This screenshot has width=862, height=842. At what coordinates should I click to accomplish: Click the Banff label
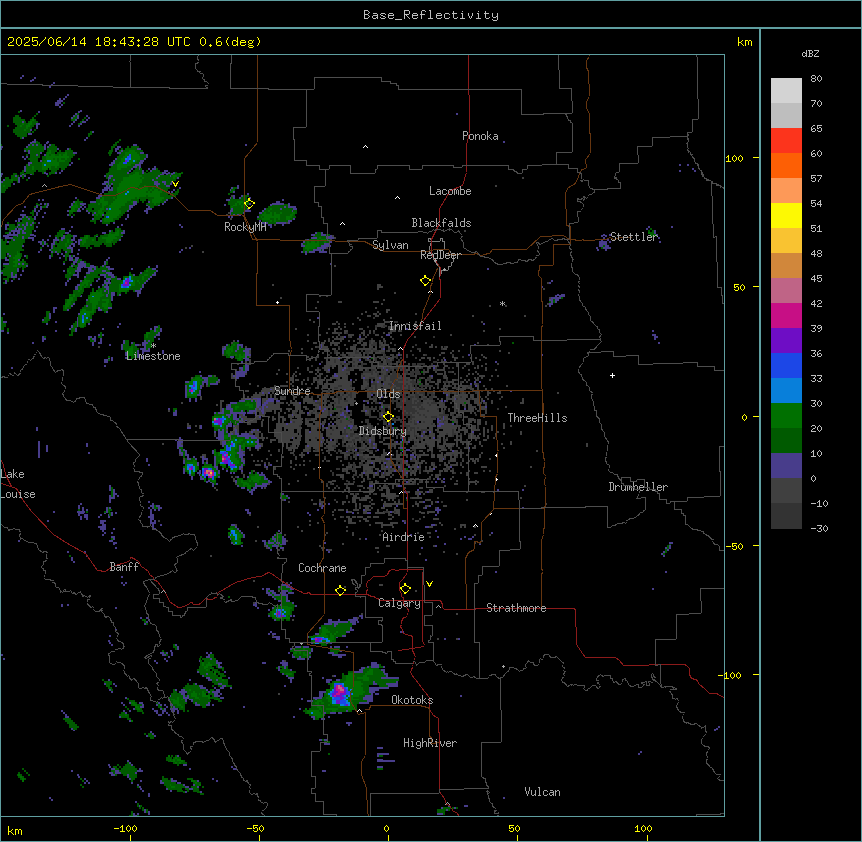tap(124, 567)
